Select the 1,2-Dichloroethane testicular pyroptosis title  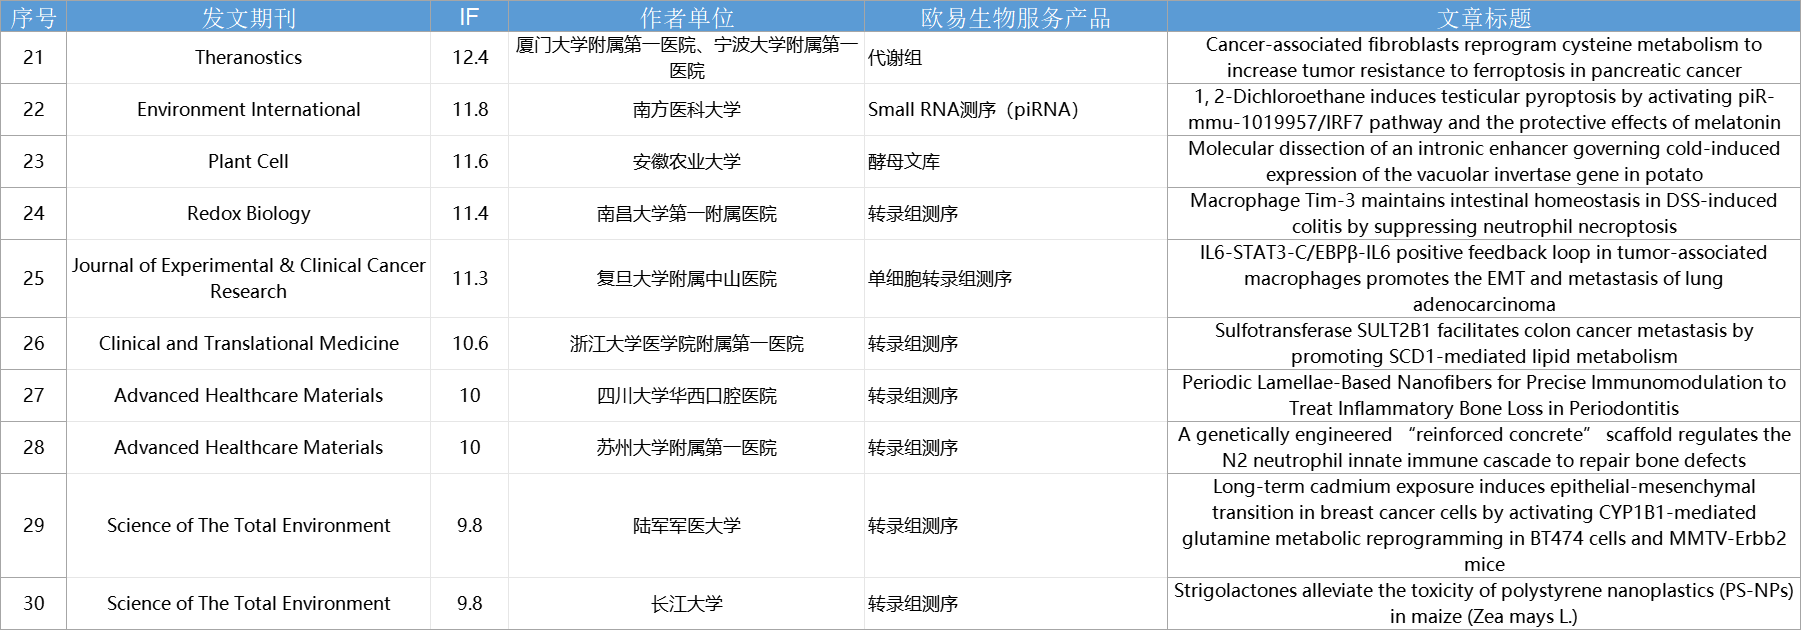(1484, 109)
